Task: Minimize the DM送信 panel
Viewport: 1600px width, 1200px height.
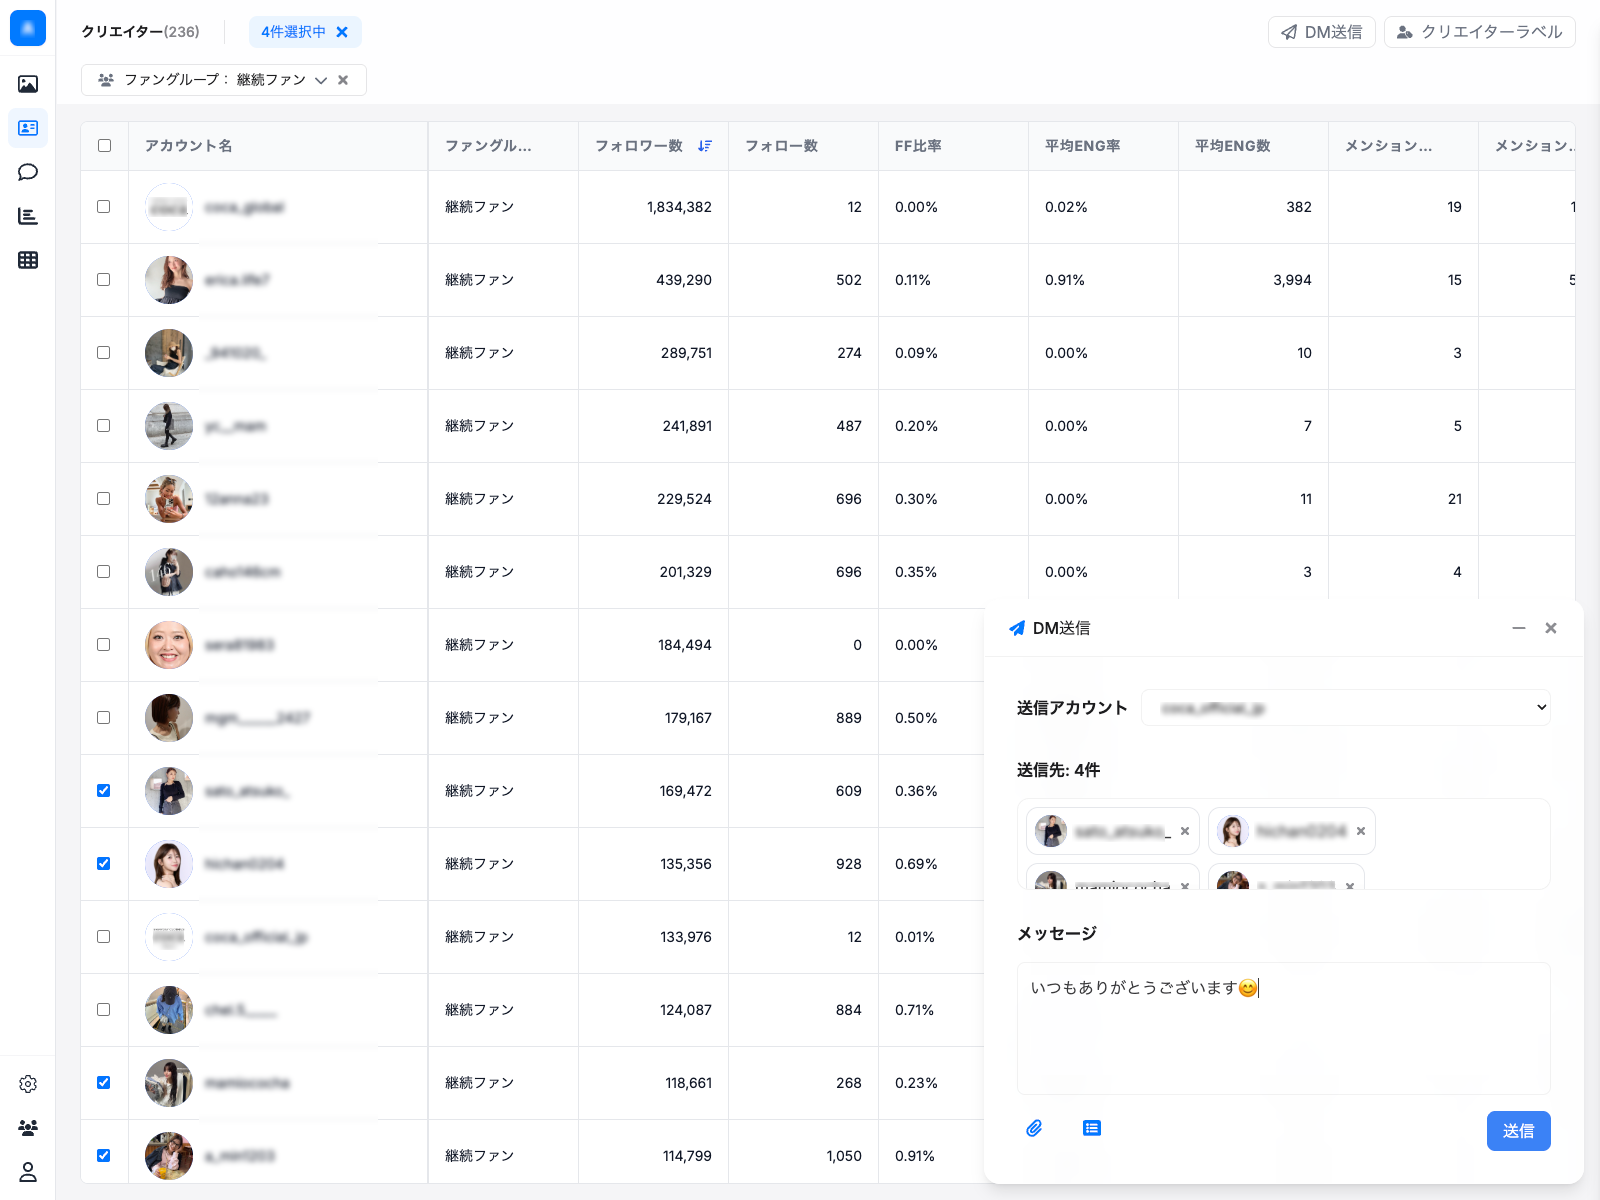Action: (1519, 628)
